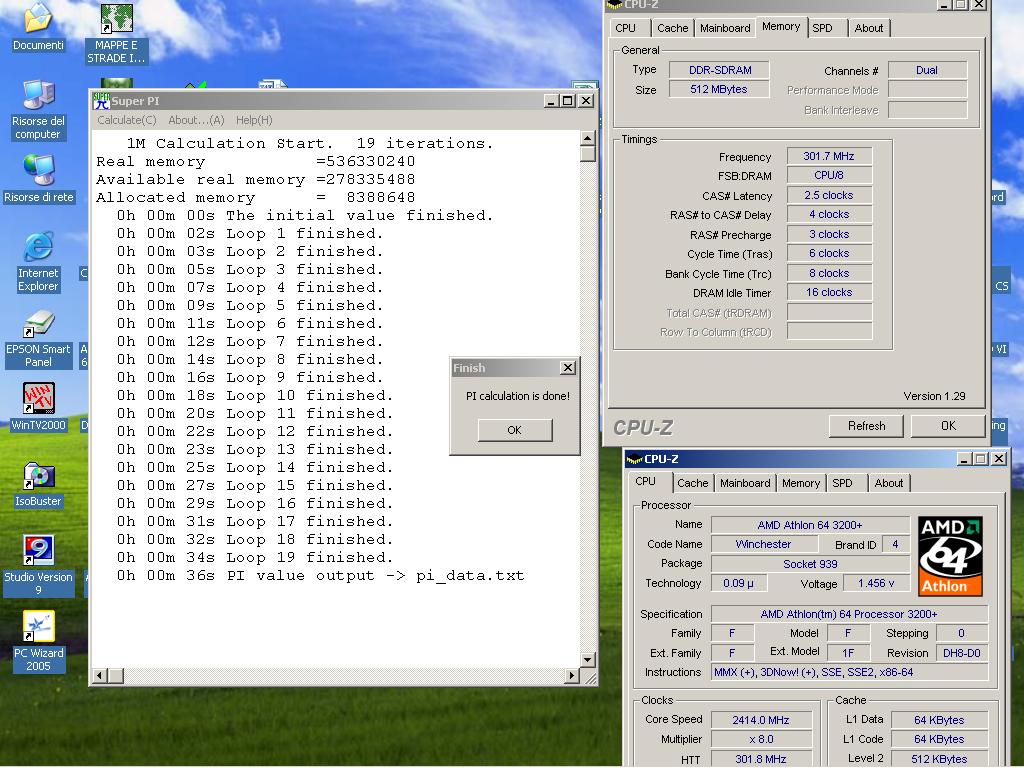Click the Channels # field showing Dual
This screenshot has height=768, width=1024.
click(927, 71)
